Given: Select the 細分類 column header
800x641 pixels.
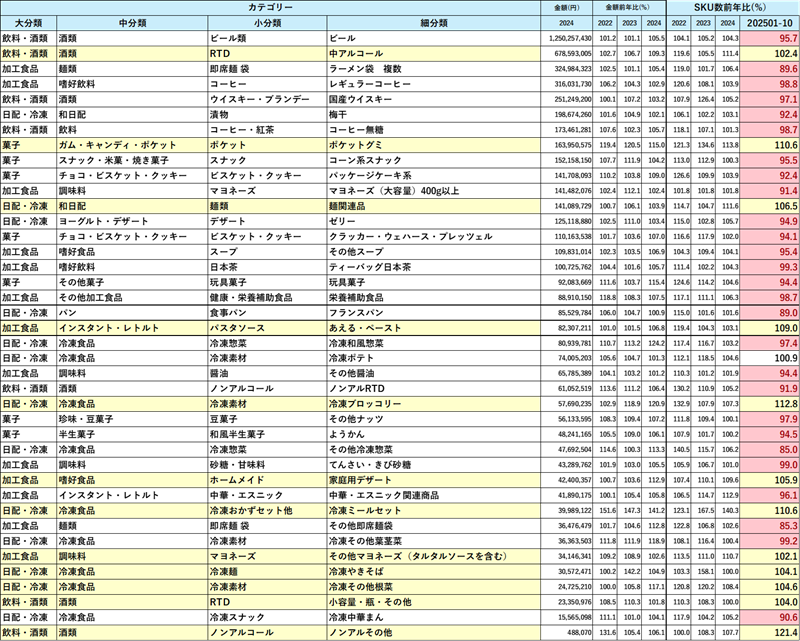Looking at the screenshot, I should pos(433,23).
